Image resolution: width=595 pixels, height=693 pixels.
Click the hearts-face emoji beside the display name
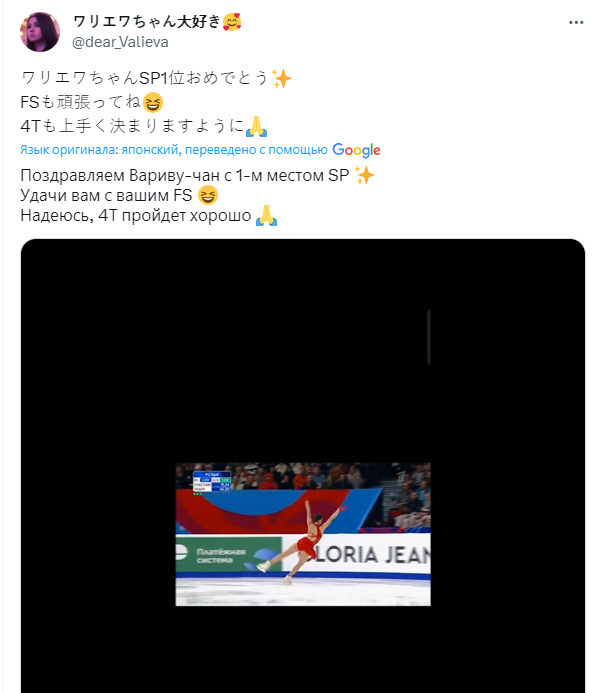(232, 22)
